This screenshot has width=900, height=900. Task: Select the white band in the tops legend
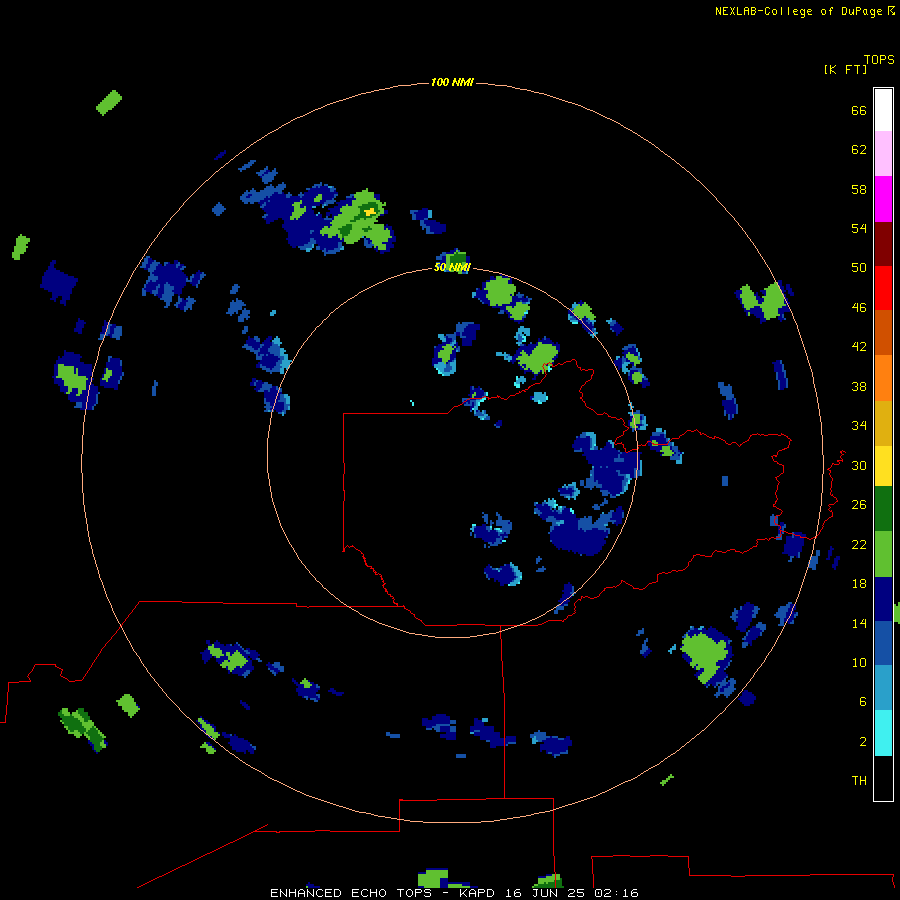pyautogui.click(x=883, y=110)
